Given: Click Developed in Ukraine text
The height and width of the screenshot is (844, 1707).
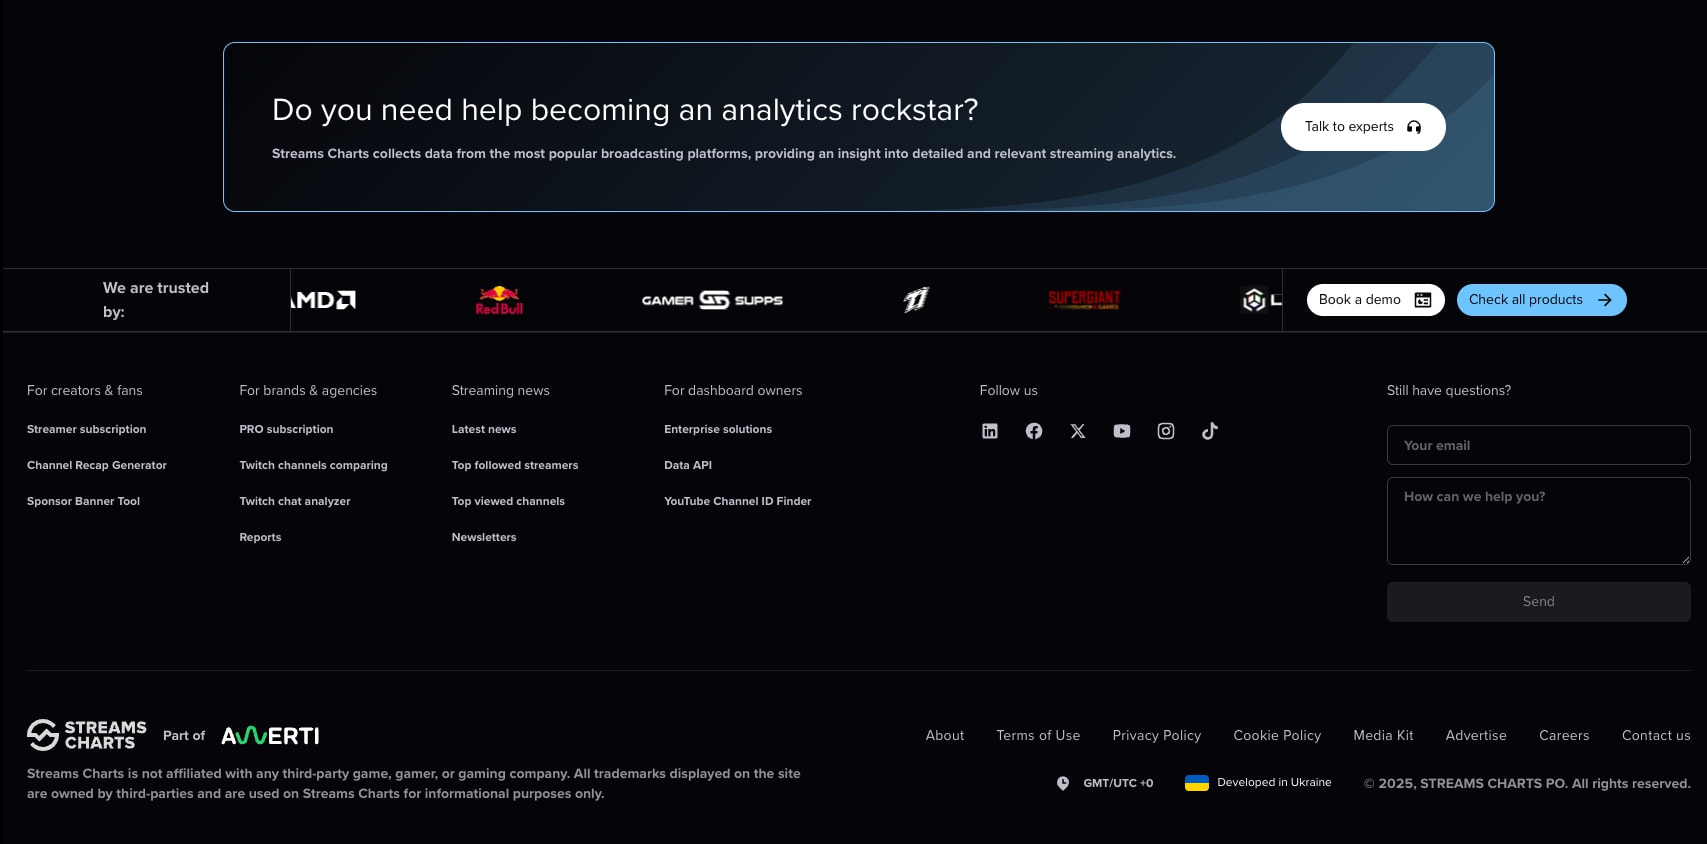Looking at the screenshot, I should coord(1274,782).
